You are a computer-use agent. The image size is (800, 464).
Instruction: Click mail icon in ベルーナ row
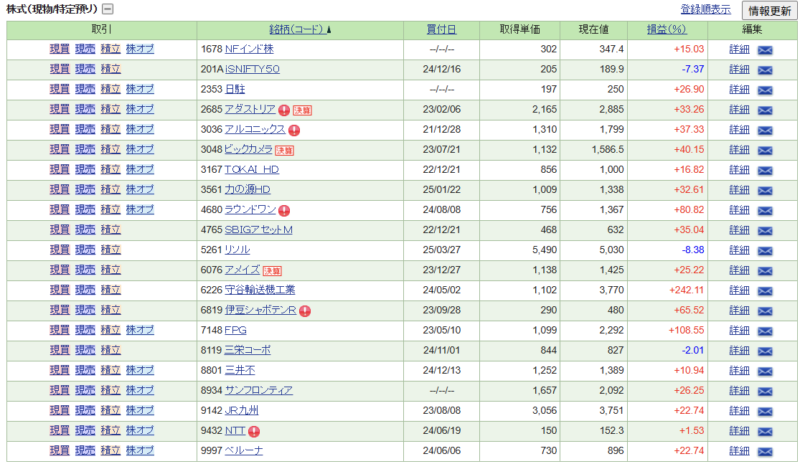point(765,452)
